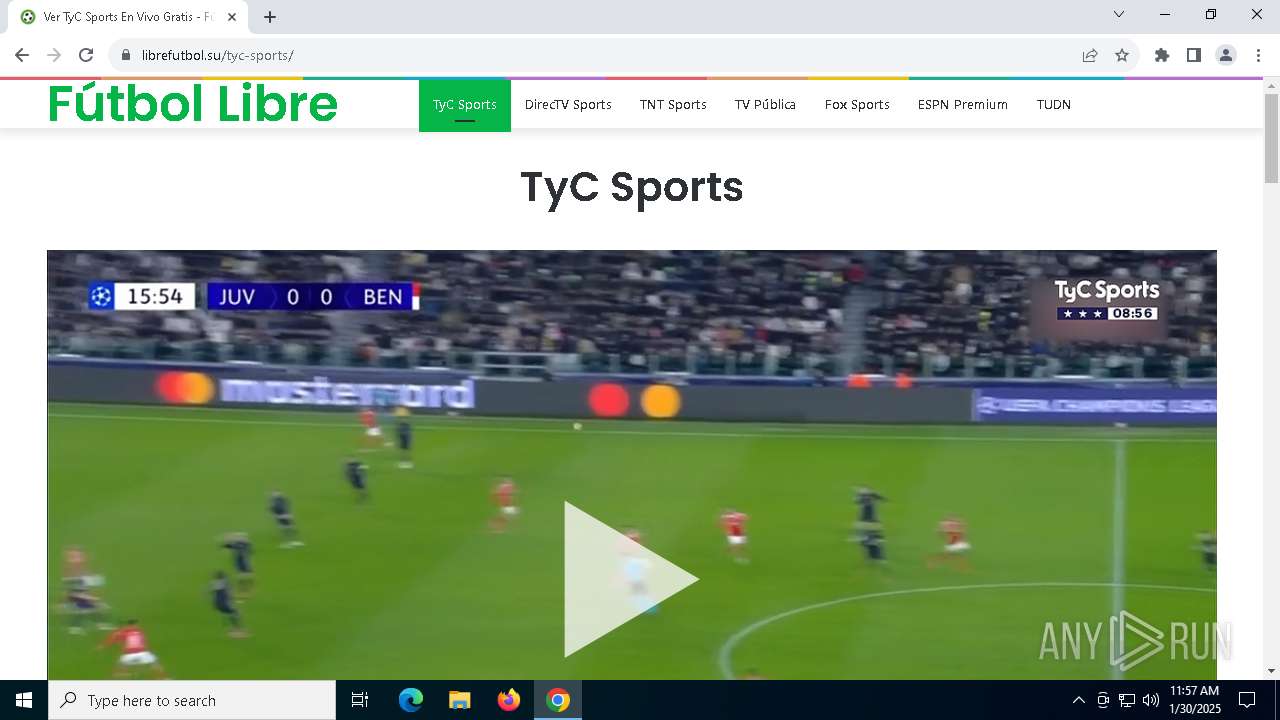Click the share page icon
The image size is (1280, 720).
pyautogui.click(x=1090, y=55)
